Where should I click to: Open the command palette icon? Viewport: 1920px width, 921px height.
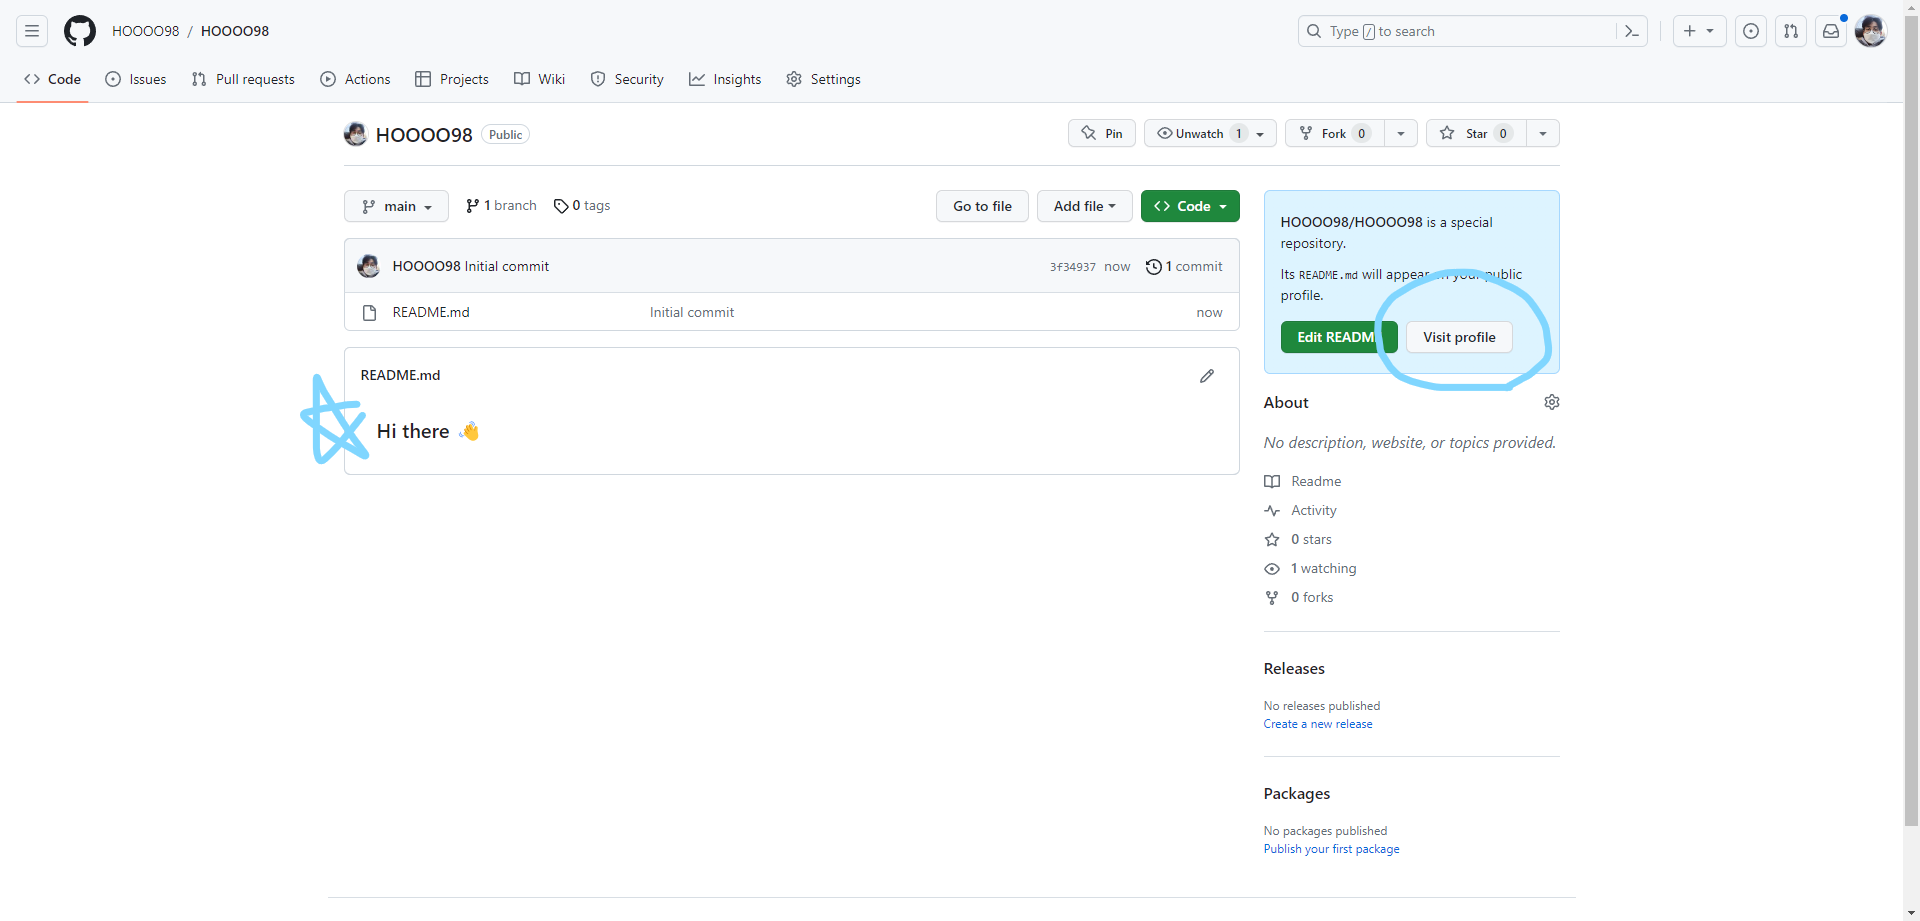(1631, 31)
